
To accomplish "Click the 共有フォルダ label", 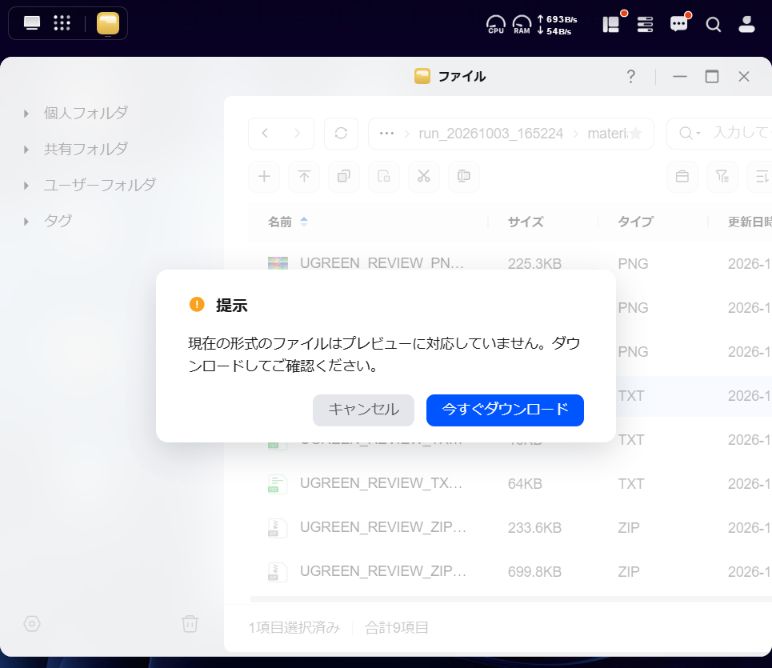I will click(x=86, y=149).
